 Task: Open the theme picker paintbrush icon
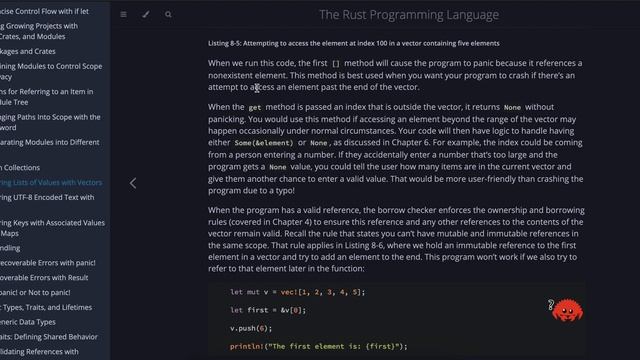[146, 14]
